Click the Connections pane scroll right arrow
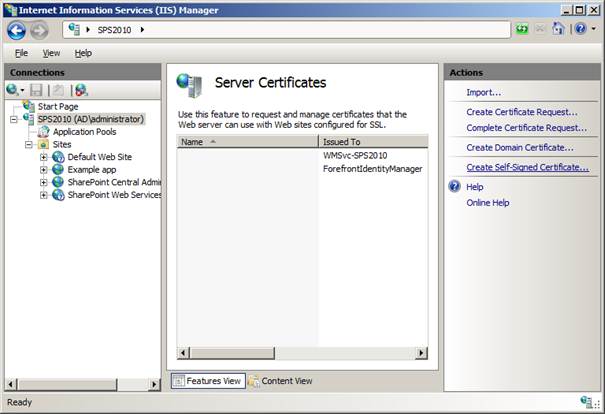The width and height of the screenshot is (605, 414). pyautogui.click(x=154, y=384)
